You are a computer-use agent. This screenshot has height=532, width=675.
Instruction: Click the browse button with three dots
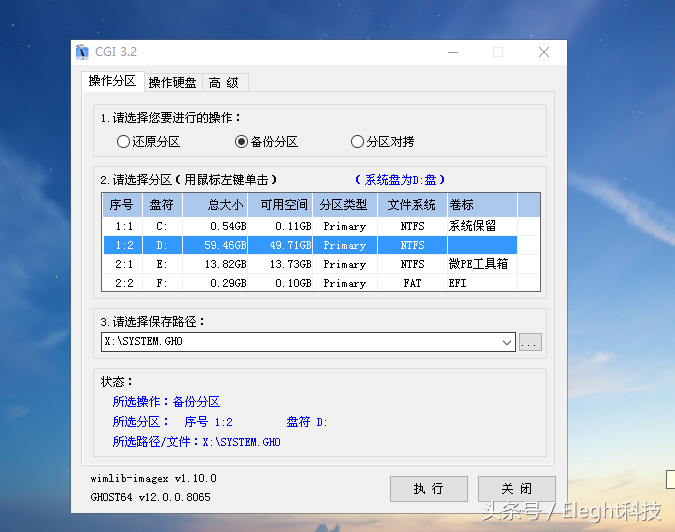(x=530, y=342)
